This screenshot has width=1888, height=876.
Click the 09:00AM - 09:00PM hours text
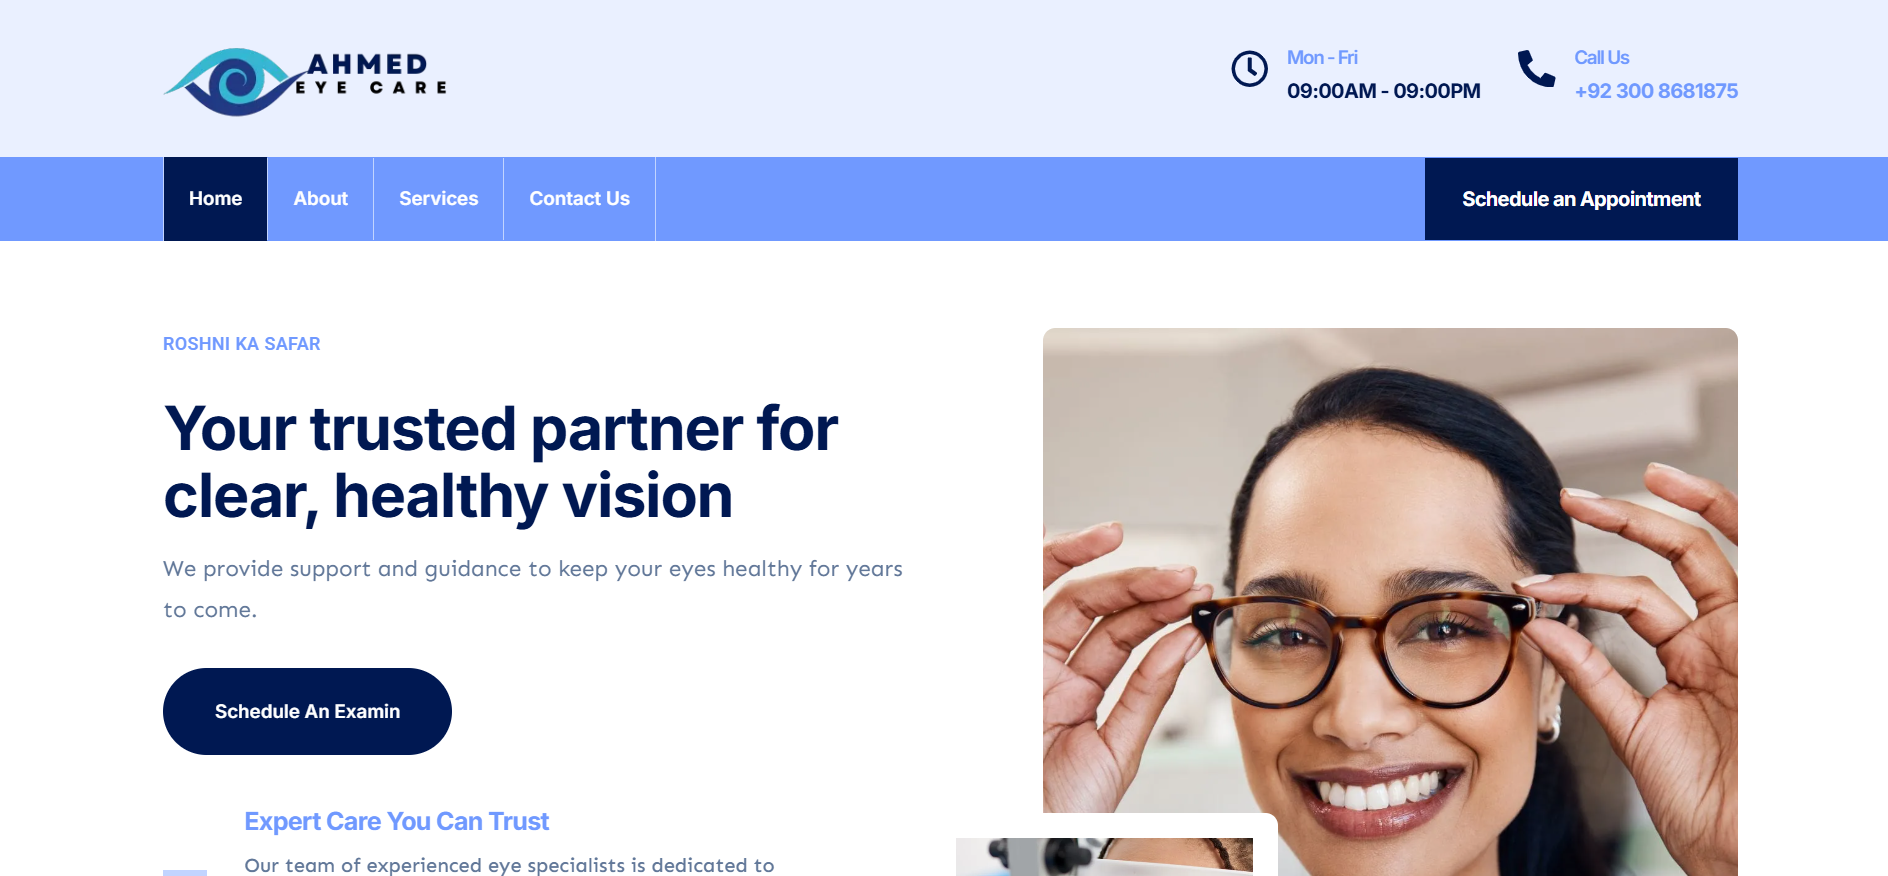pos(1383,91)
